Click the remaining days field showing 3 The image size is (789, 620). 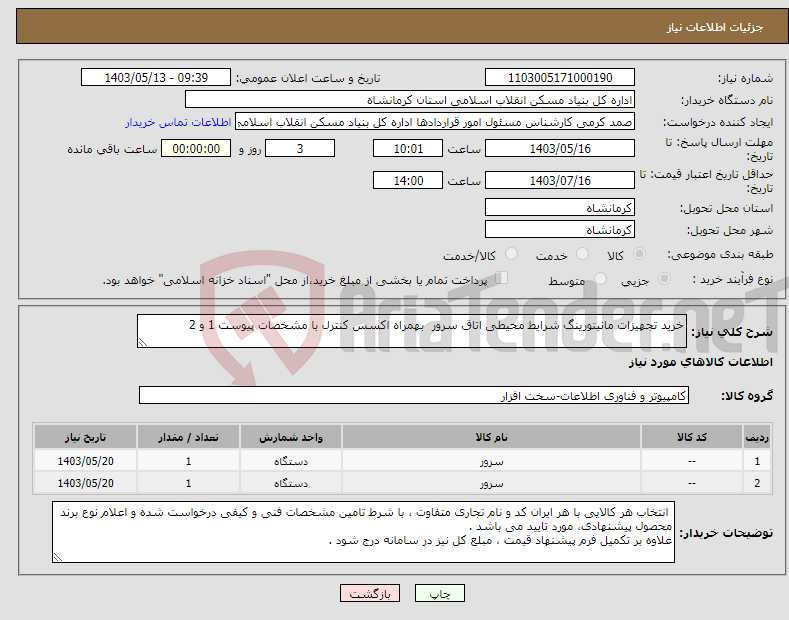click(300, 148)
